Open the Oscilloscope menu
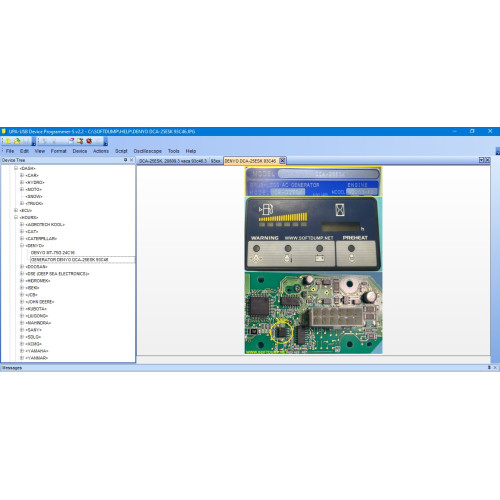The width and height of the screenshot is (500, 500). pyautogui.click(x=147, y=151)
